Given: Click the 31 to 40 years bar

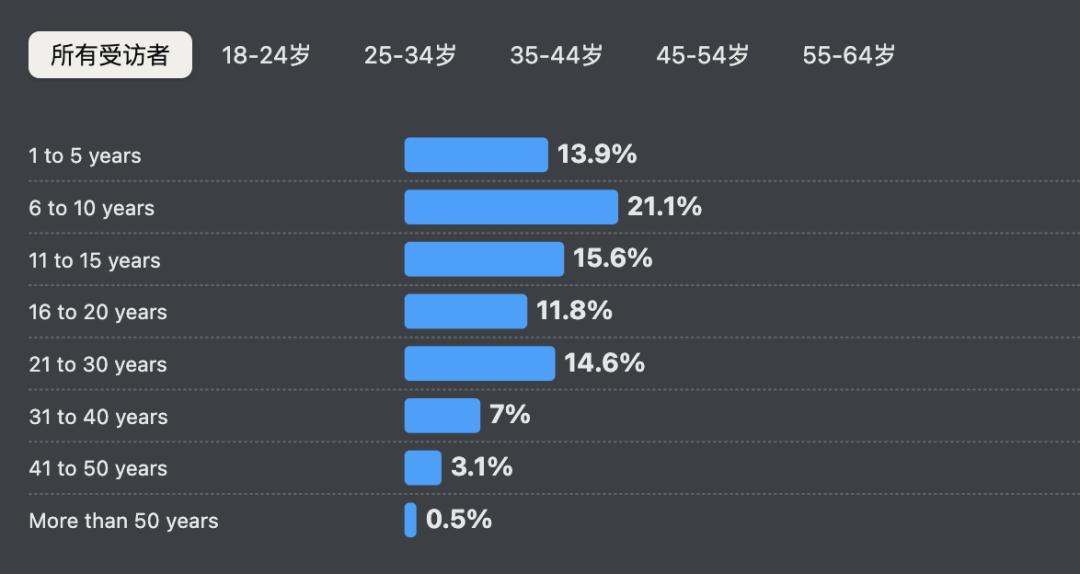Looking at the screenshot, I should [442, 415].
